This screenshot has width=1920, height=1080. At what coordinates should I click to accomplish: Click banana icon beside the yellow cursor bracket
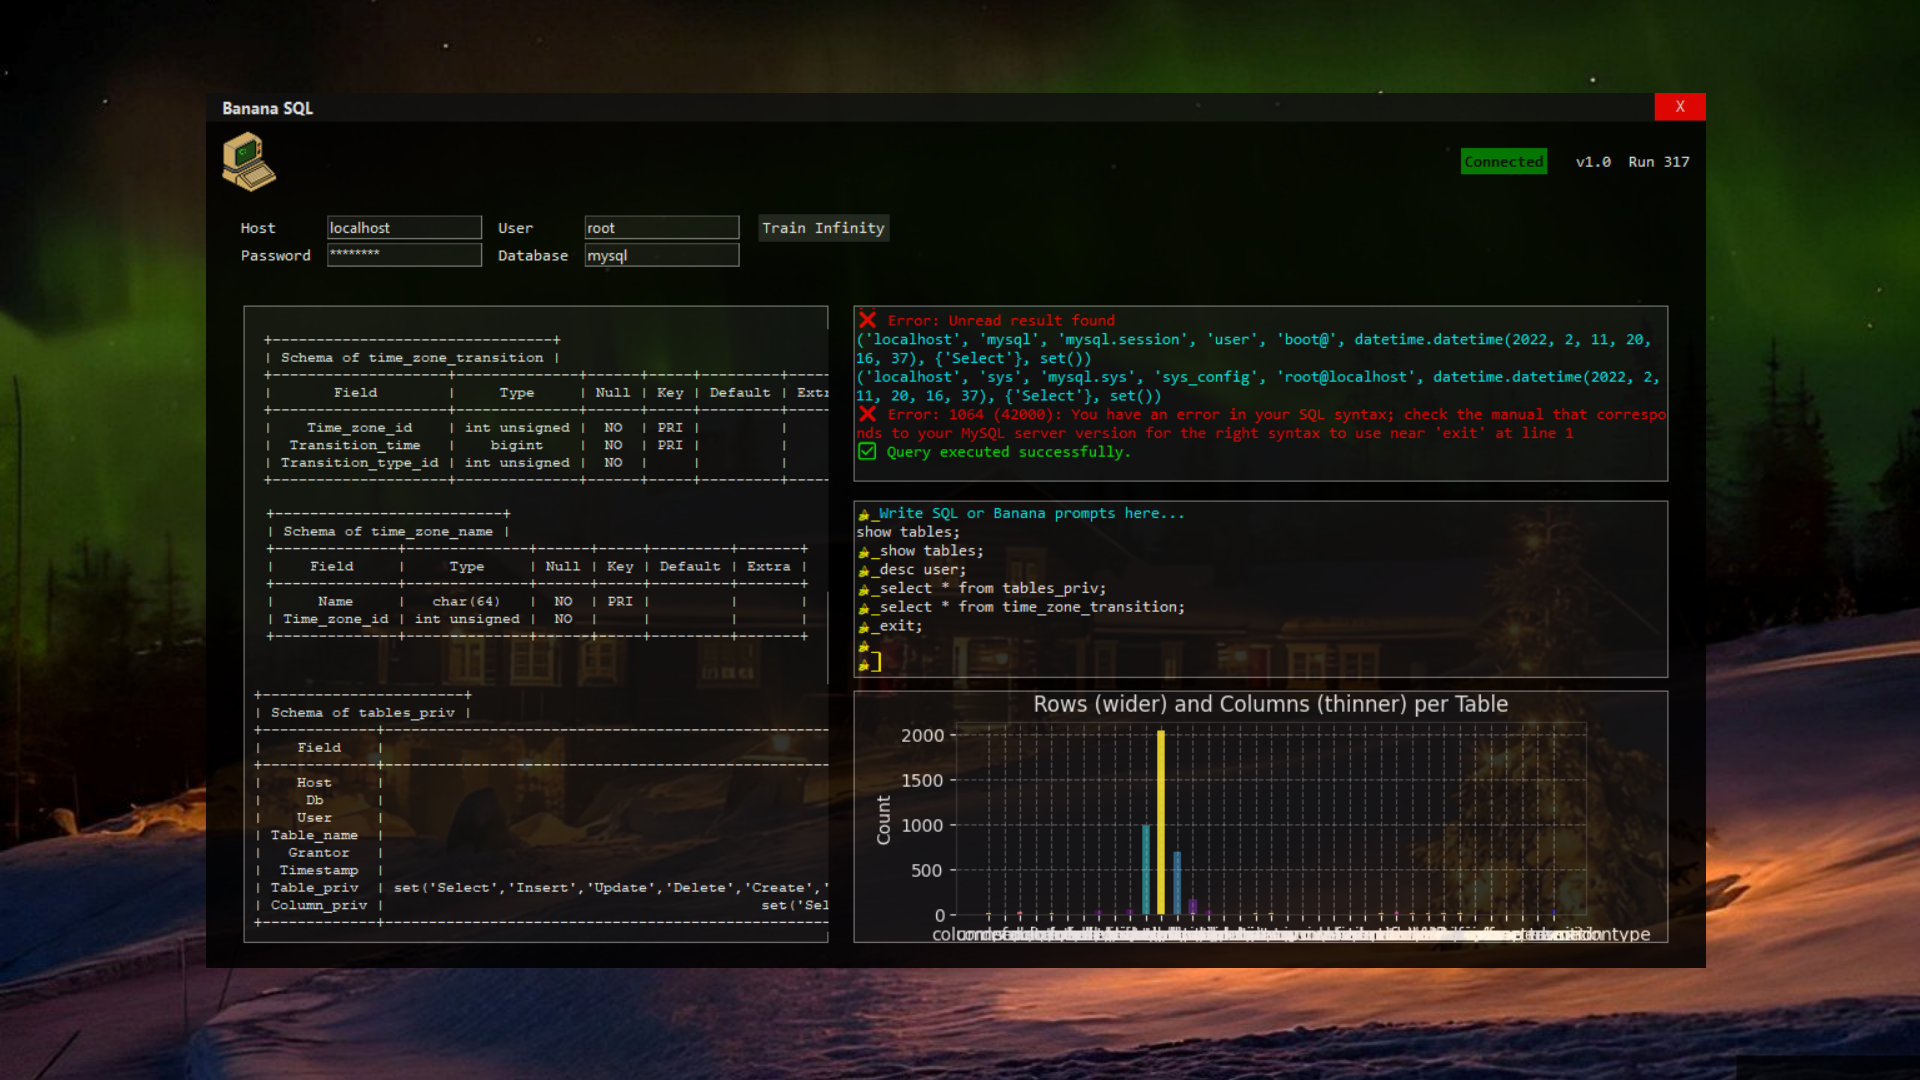[864, 664]
